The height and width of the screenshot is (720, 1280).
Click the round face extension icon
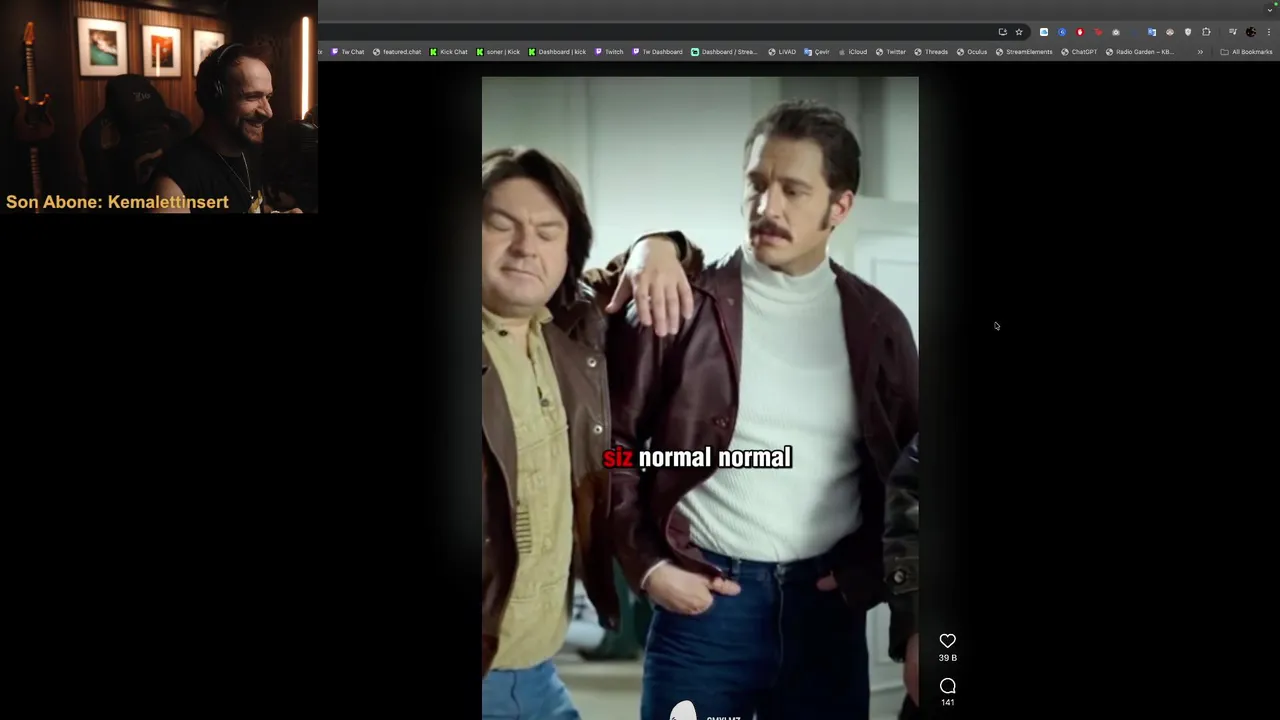[1170, 32]
